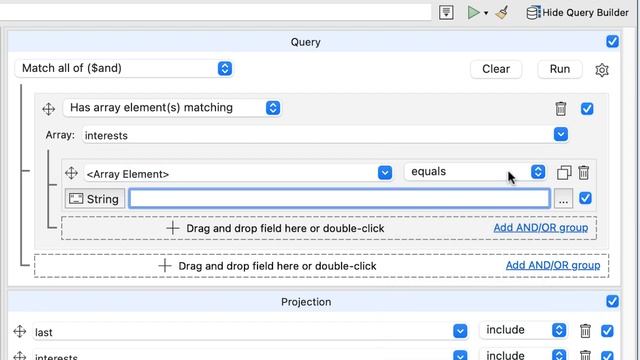Viewport: 640px width, 360px height.
Task: Click the inner drag and drop field area
Action: pos(329,228)
